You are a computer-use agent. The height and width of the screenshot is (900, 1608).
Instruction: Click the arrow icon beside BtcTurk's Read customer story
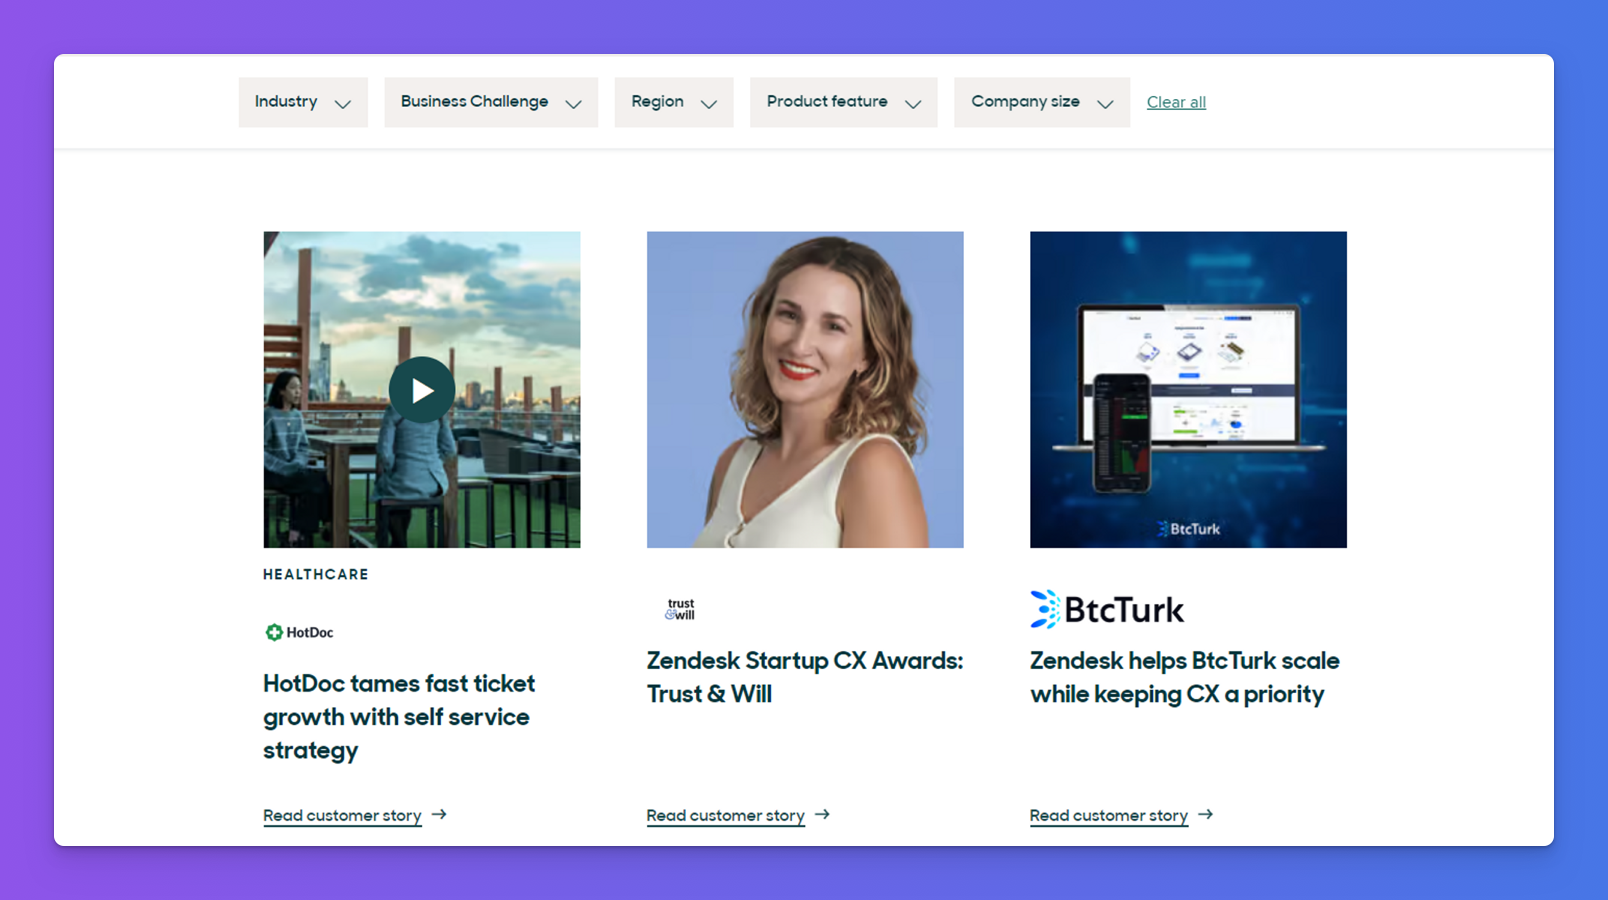[x=1205, y=815]
